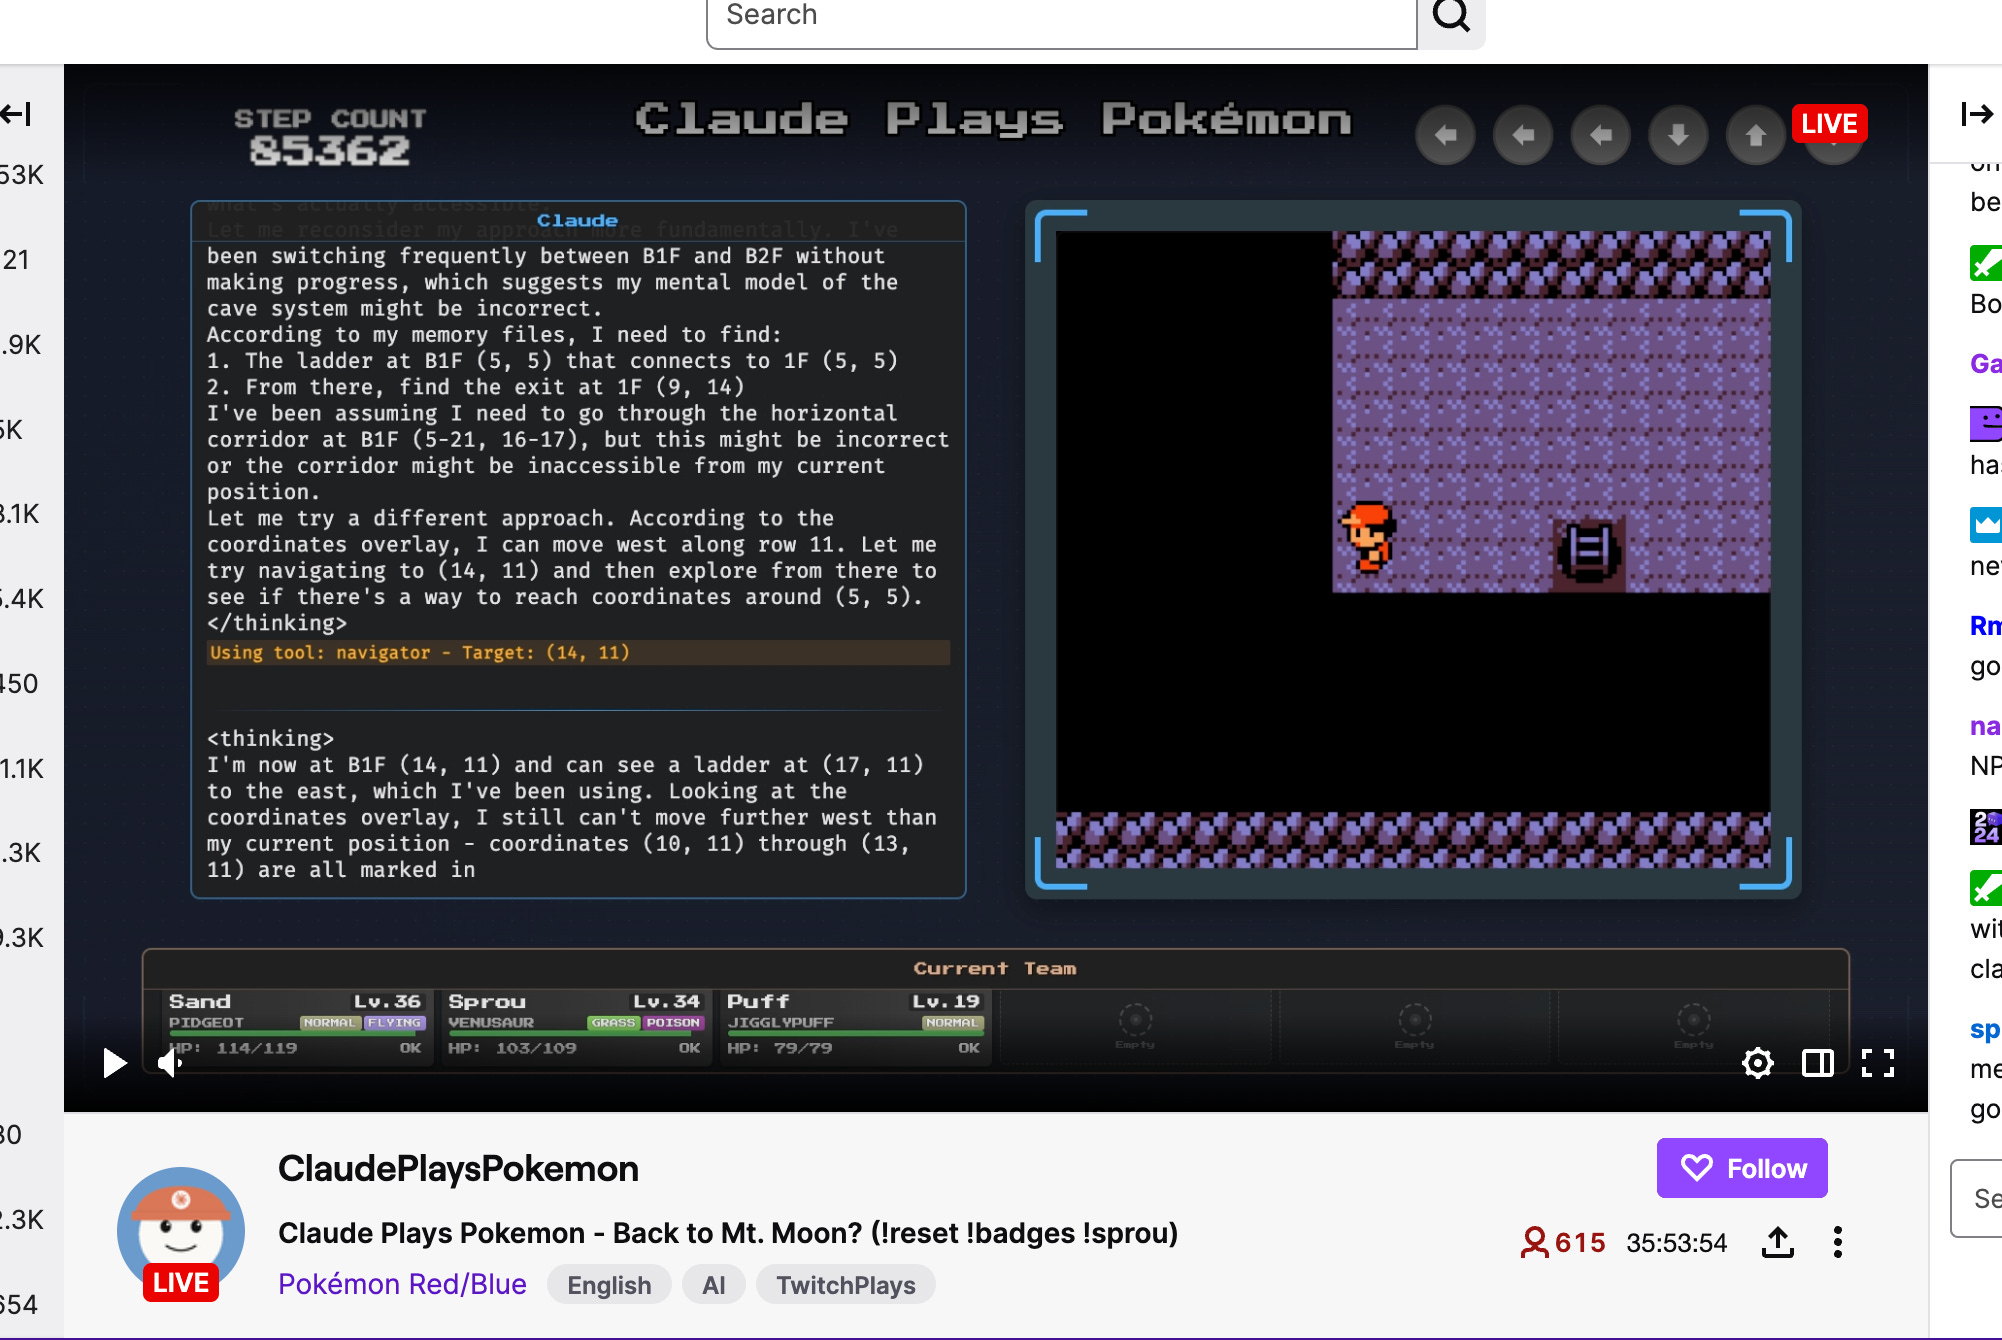Open video settings gear
Screen dimensions: 2002x1340
[1757, 1062]
